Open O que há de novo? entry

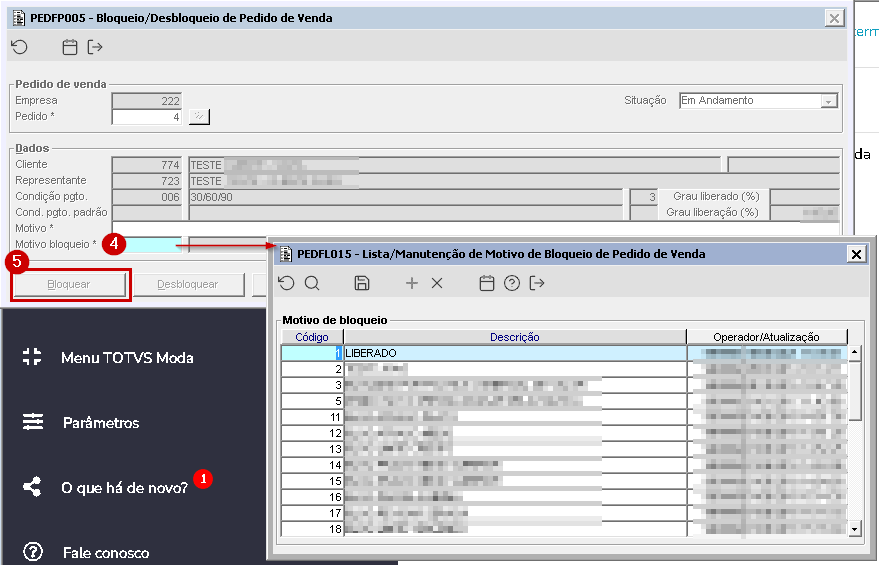(124, 488)
